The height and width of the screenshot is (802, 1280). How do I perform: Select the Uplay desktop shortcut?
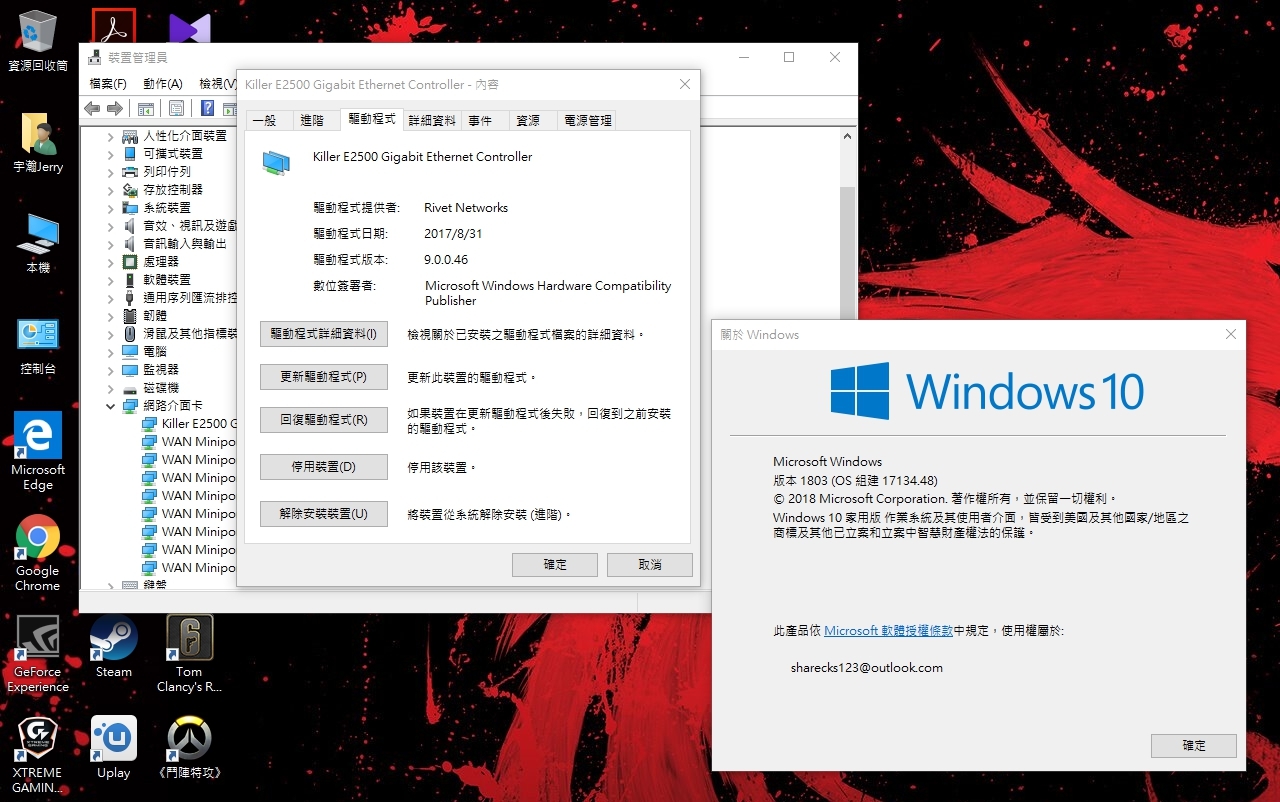point(114,748)
